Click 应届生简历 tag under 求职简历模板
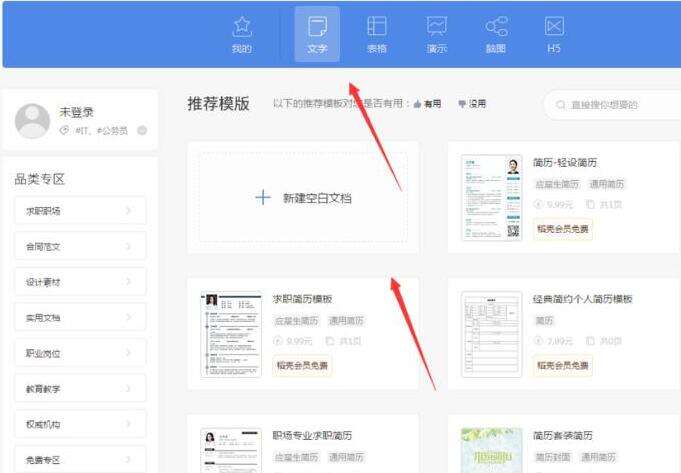Screen dimensions: 681x473 point(296,321)
